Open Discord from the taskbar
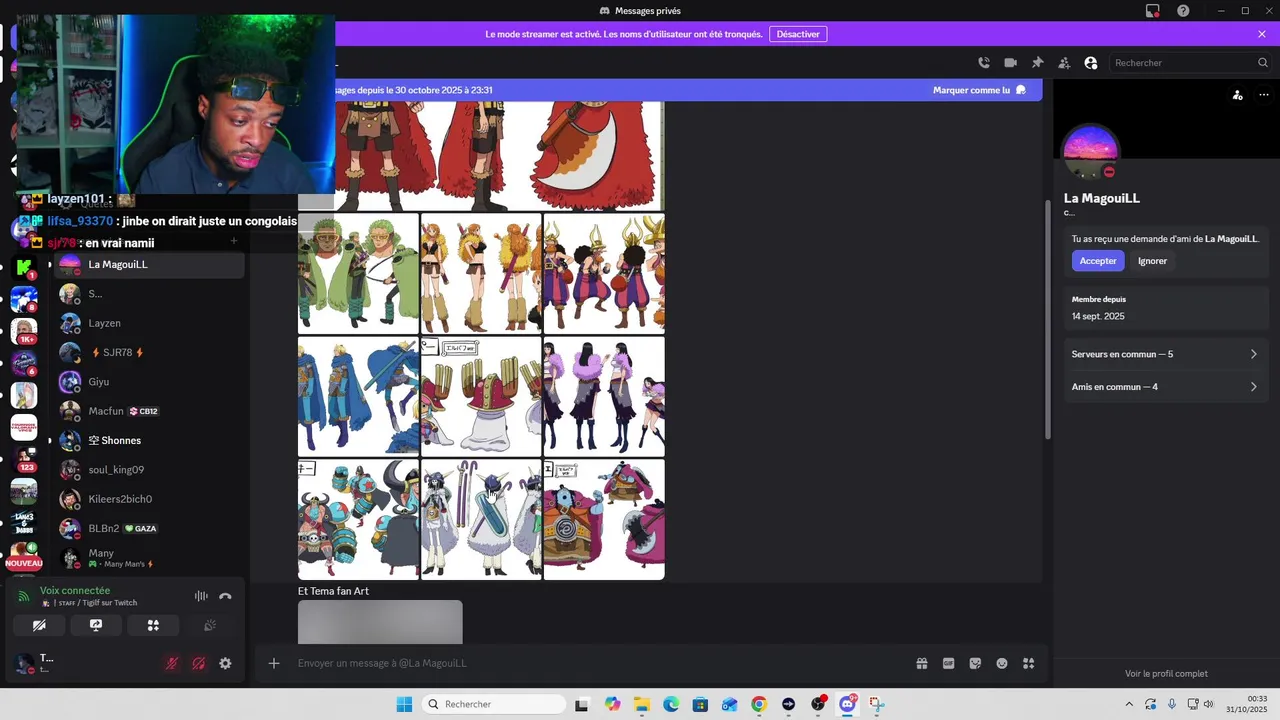 pyautogui.click(x=848, y=704)
